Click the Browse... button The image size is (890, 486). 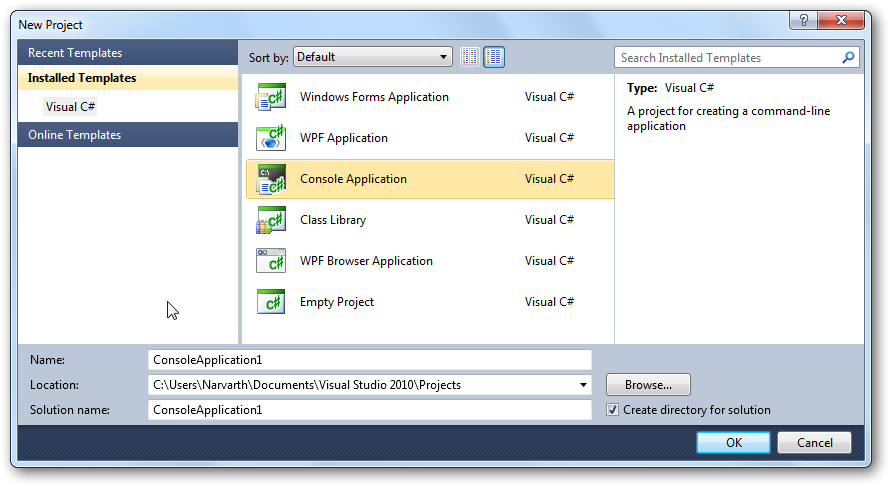(x=648, y=385)
